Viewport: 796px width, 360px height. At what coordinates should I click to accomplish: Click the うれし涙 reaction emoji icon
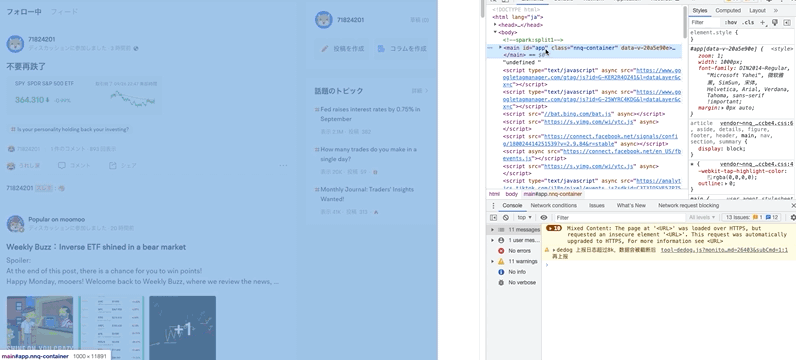[11, 166]
